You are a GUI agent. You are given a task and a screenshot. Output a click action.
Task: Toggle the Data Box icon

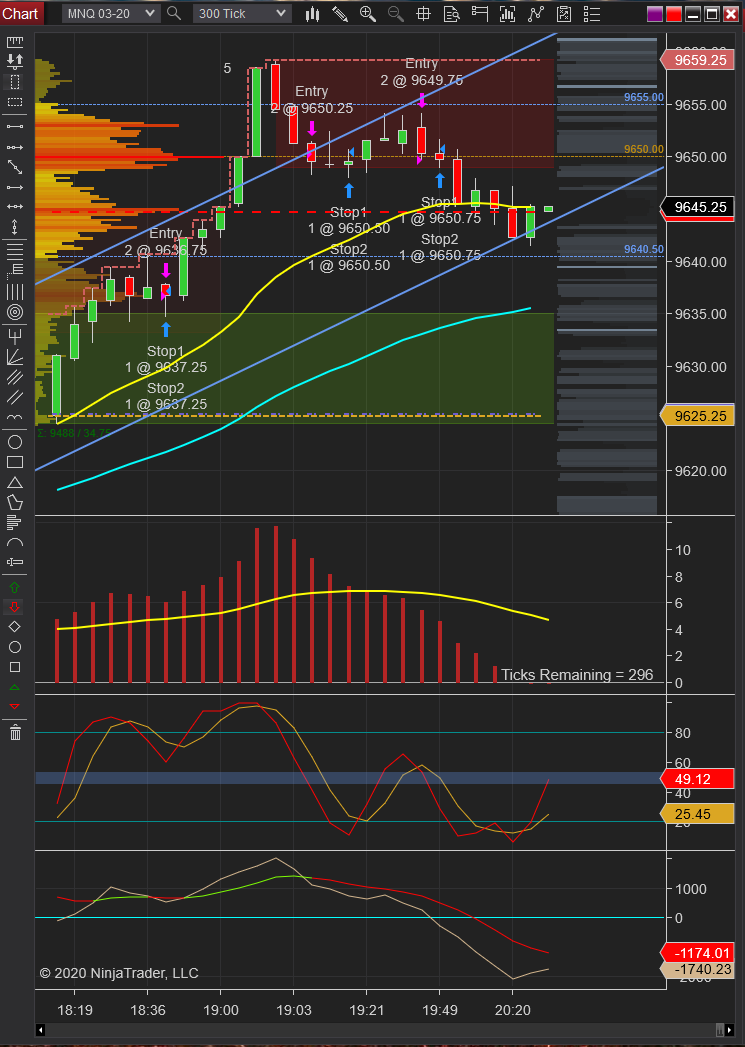click(x=451, y=13)
